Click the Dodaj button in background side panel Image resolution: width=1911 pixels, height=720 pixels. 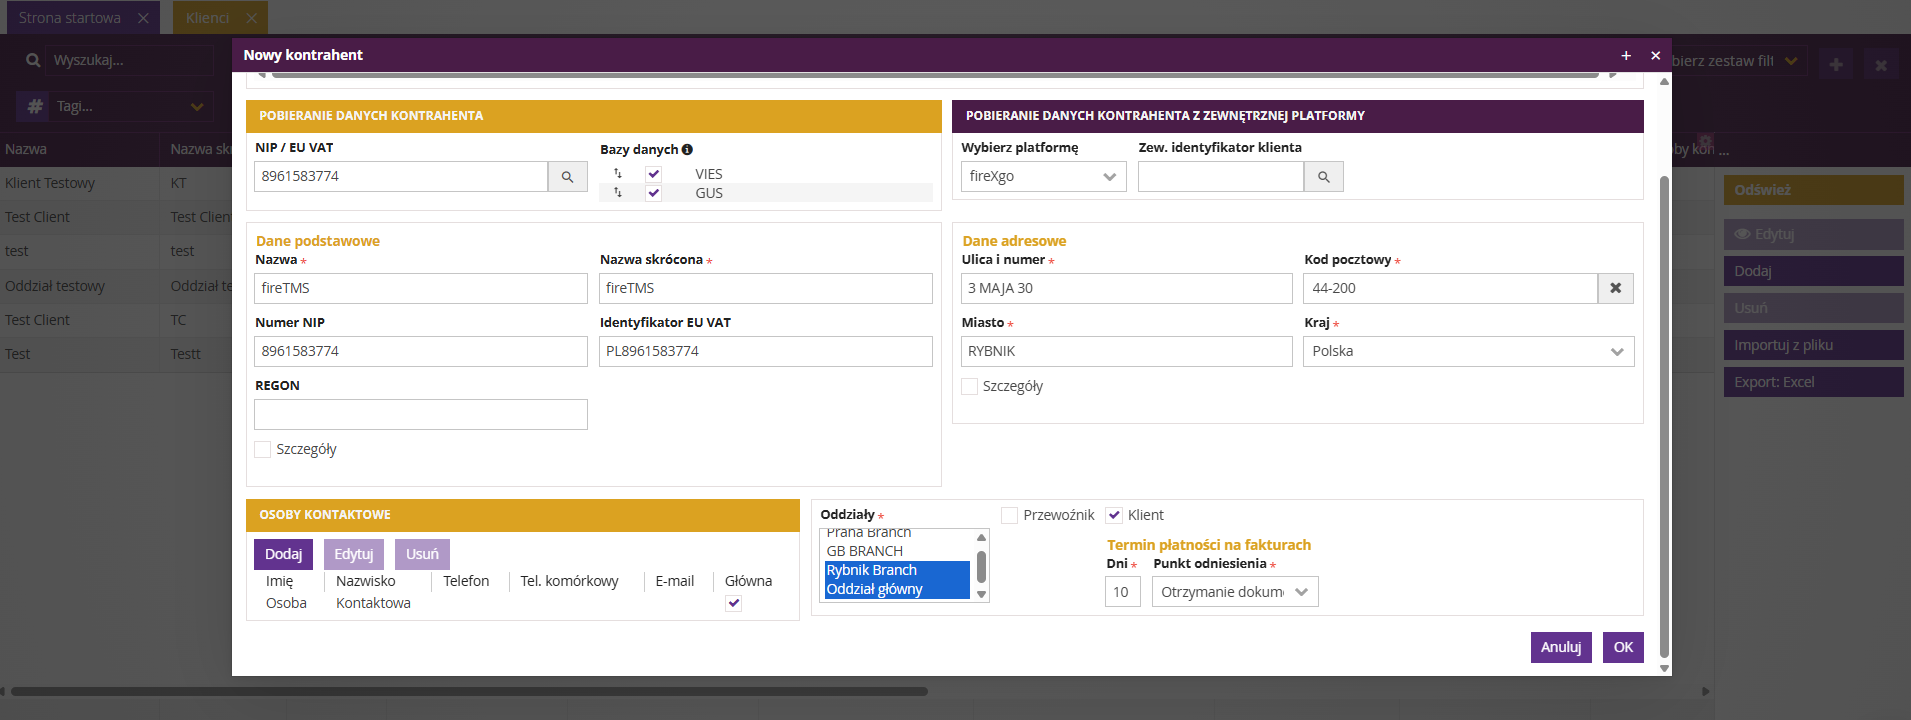point(1813,271)
